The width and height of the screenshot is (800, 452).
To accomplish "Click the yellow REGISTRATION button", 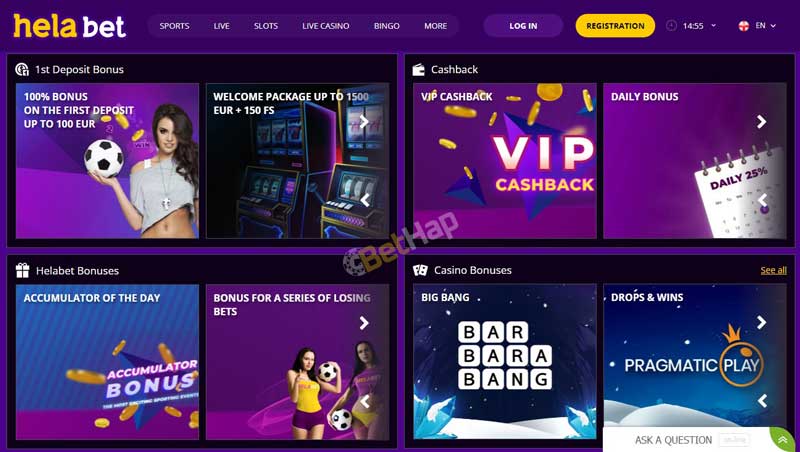I will coord(615,26).
